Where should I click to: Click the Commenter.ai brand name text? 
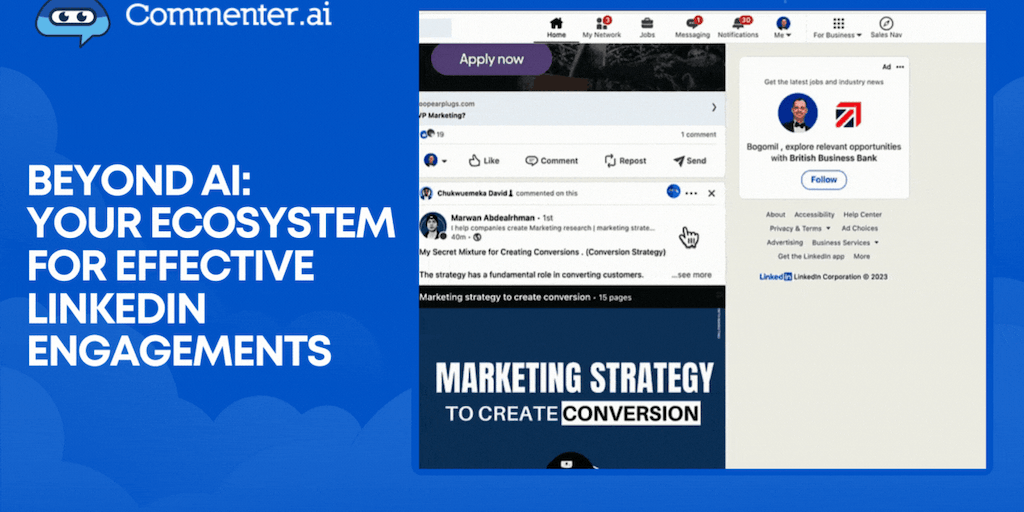click(229, 14)
